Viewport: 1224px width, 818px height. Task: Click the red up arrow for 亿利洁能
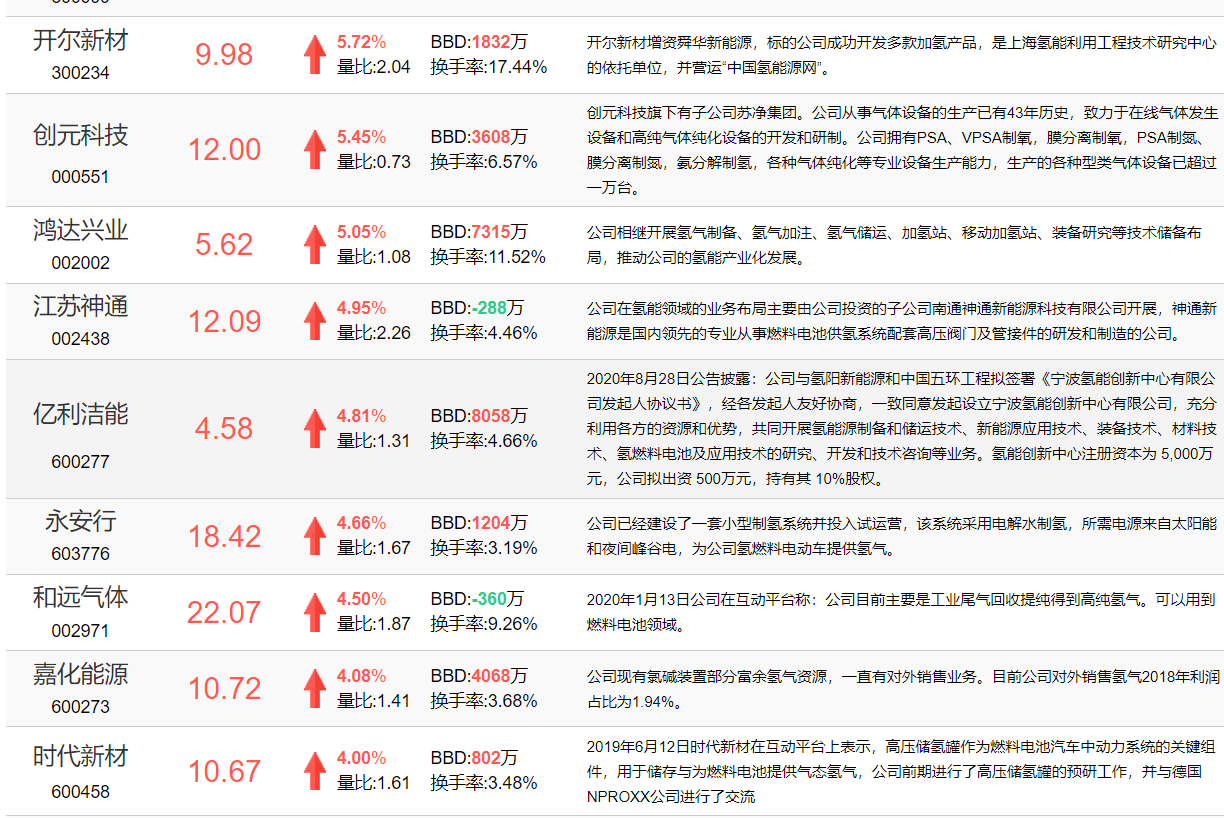[315, 428]
